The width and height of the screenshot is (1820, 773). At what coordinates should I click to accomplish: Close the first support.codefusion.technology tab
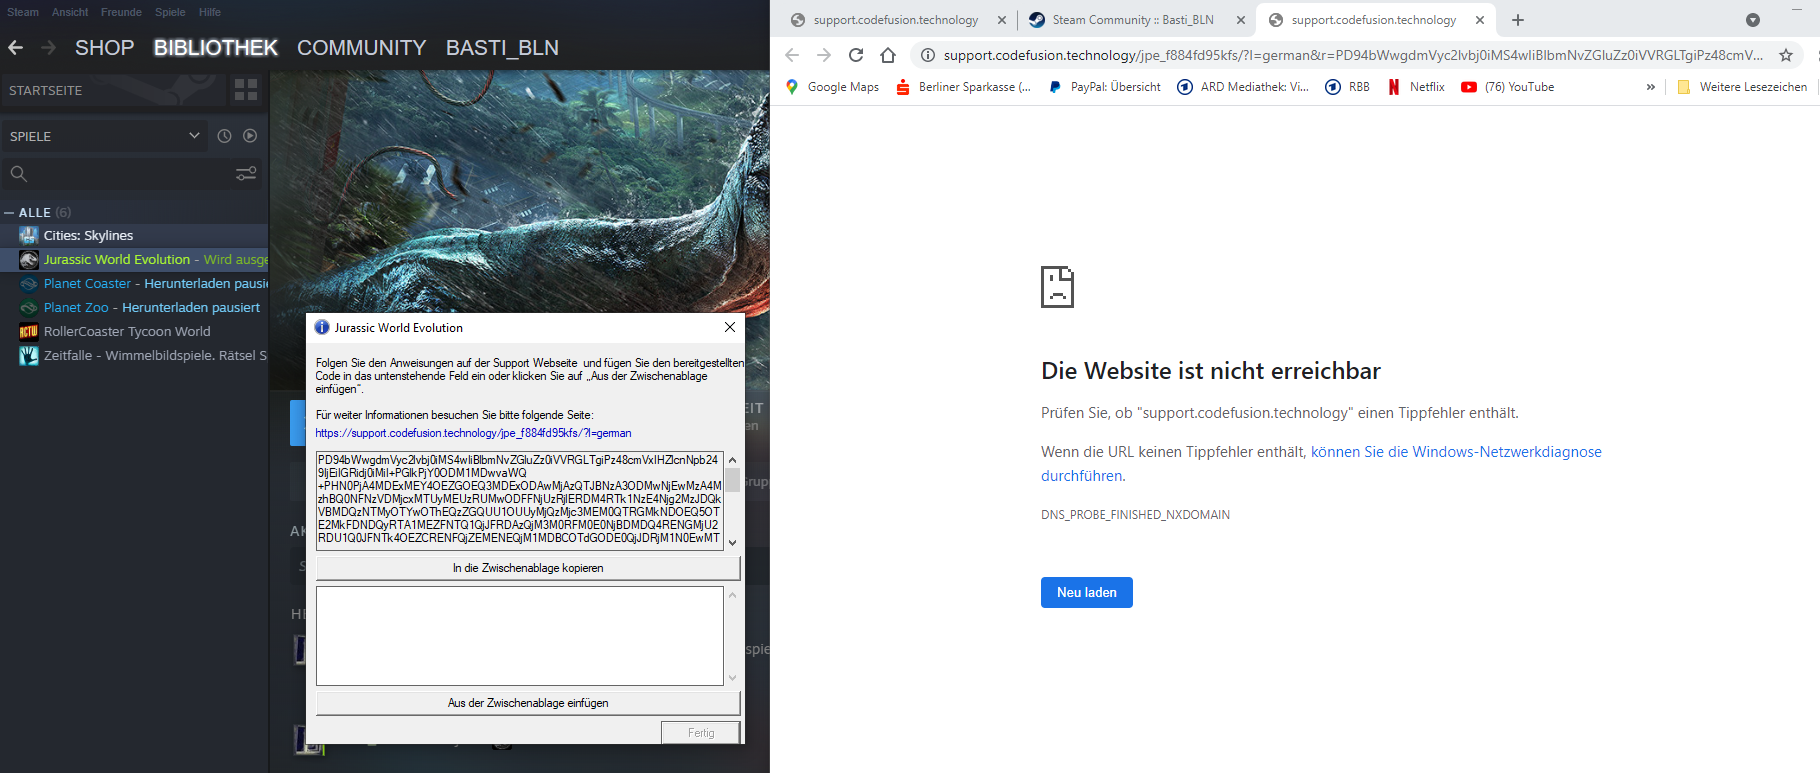tap(1002, 20)
